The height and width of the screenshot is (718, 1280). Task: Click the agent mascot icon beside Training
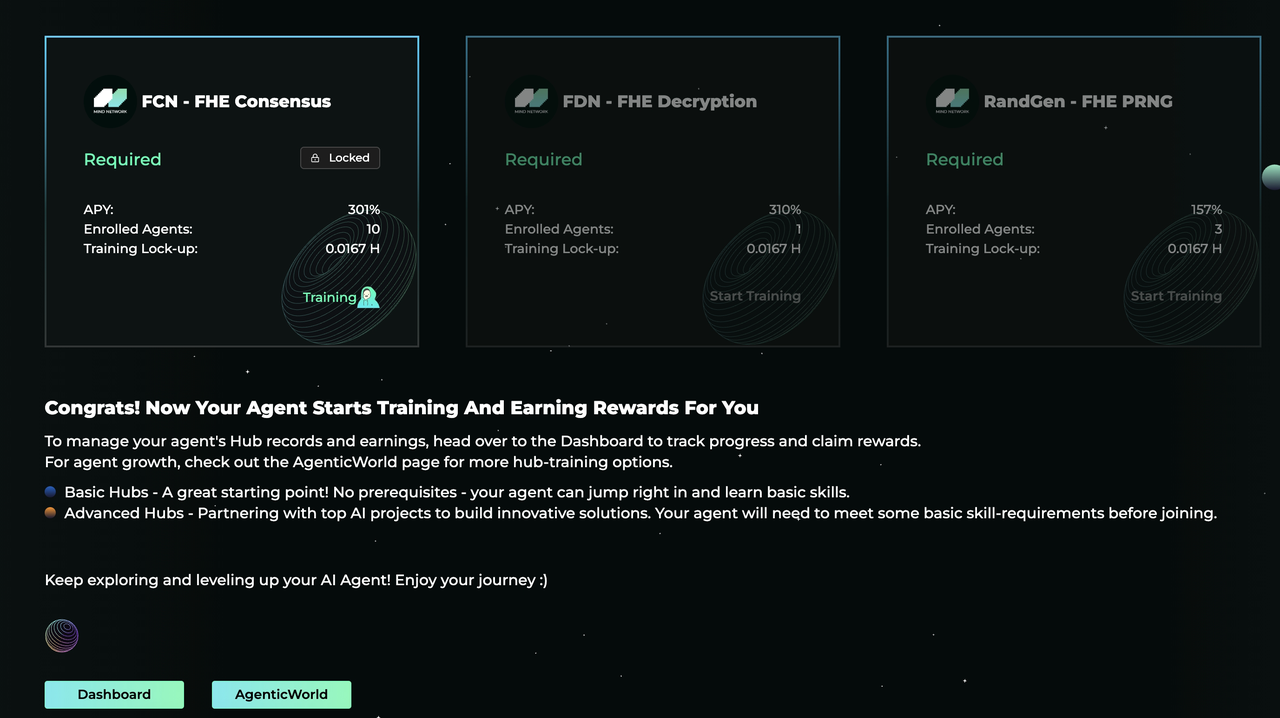pyautogui.click(x=369, y=297)
